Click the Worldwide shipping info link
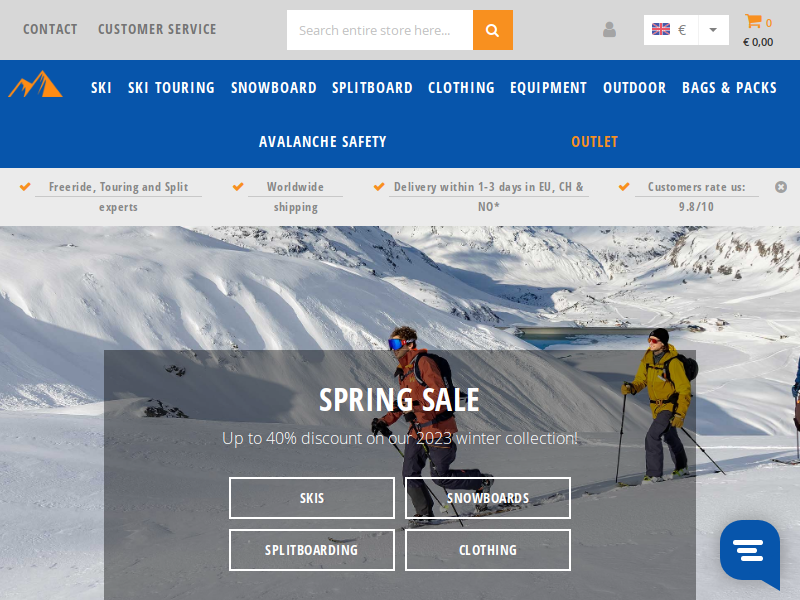Viewport: 800px width, 600px height. pyautogui.click(x=295, y=196)
